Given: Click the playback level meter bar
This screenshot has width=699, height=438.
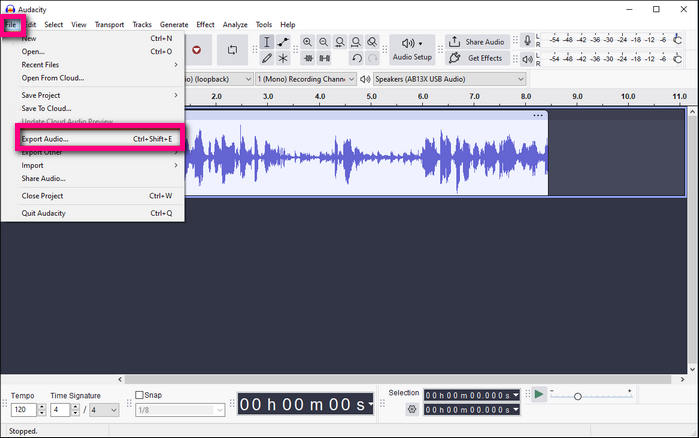Looking at the screenshot, I should coord(609,58).
